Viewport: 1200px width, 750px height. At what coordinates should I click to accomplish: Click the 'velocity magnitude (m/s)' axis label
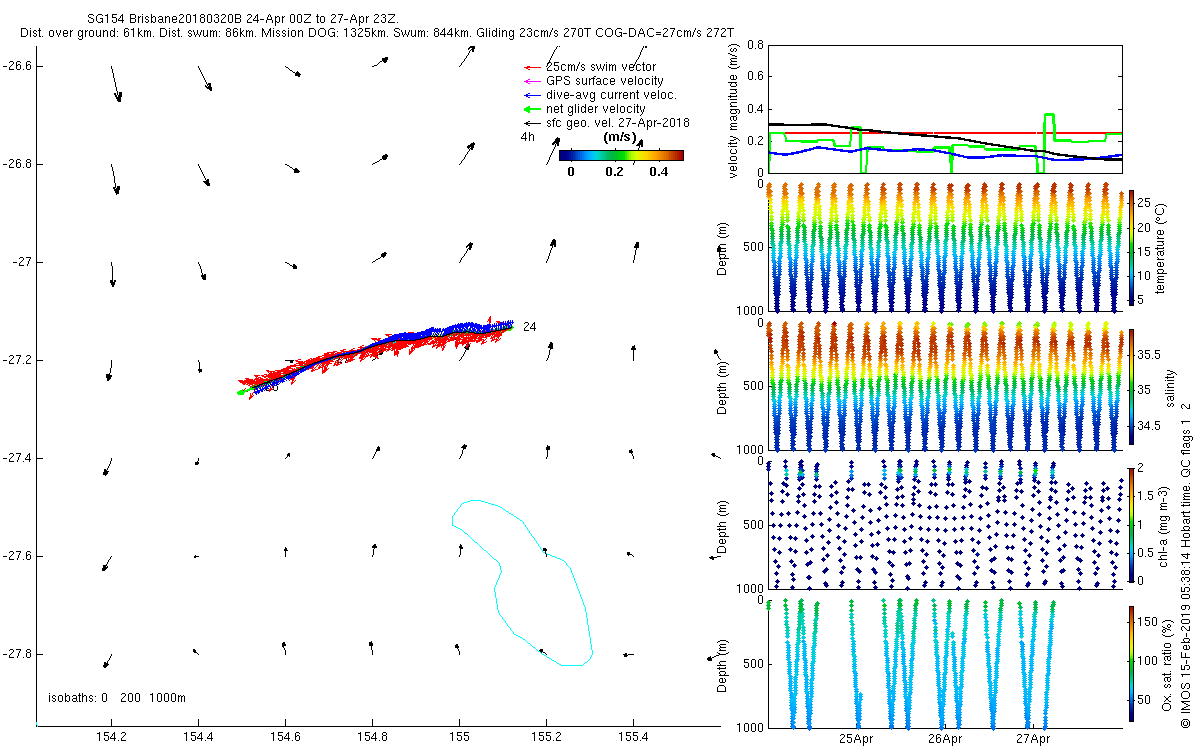(733, 109)
